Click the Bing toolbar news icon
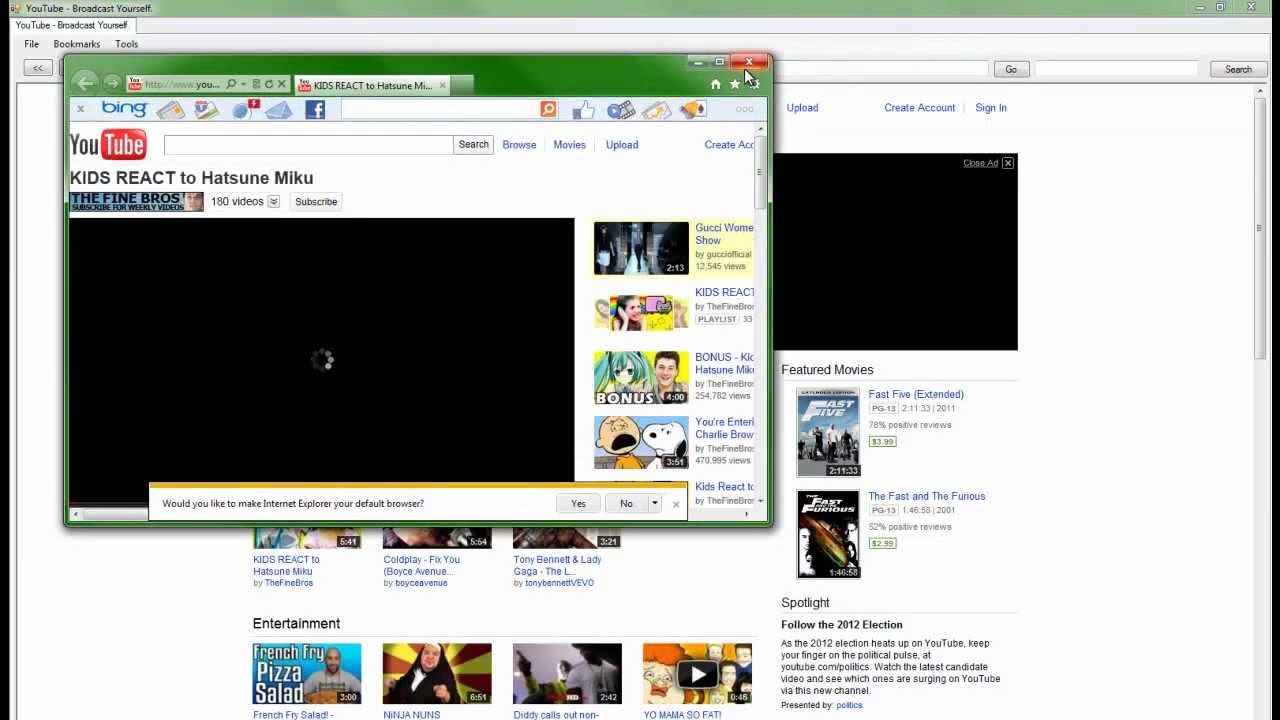 tap(170, 109)
